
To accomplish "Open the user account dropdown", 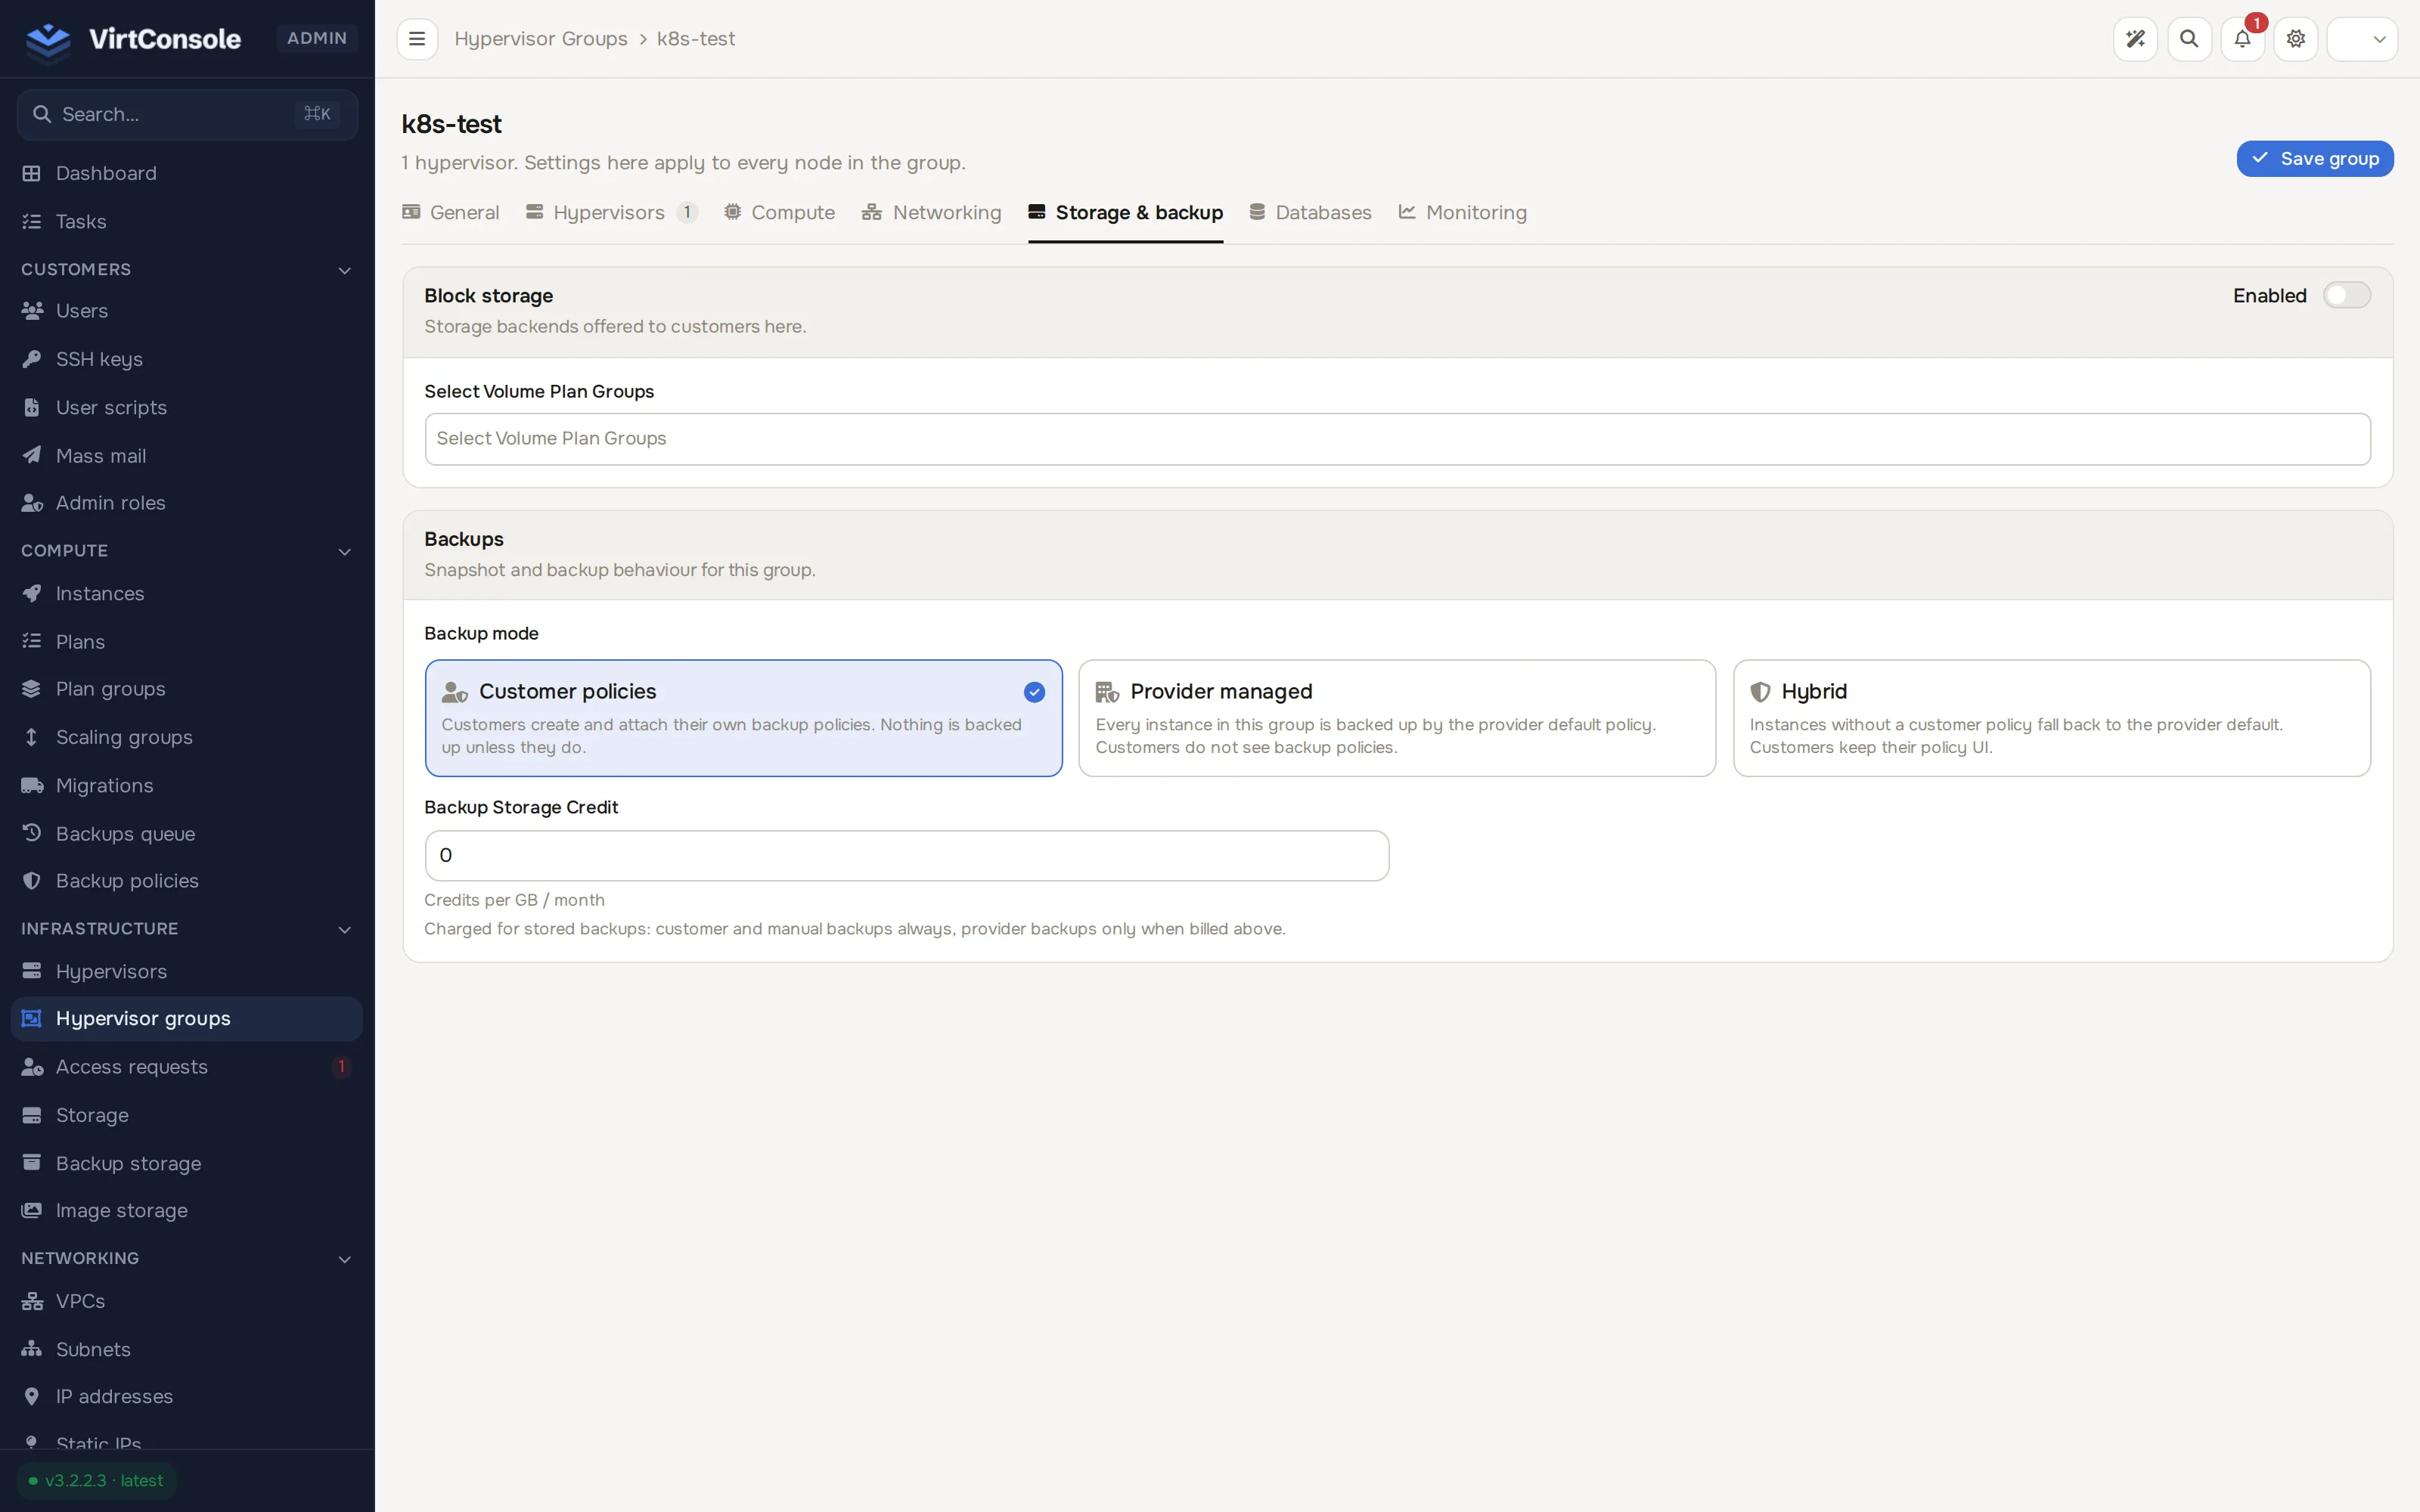I will click(x=2362, y=39).
